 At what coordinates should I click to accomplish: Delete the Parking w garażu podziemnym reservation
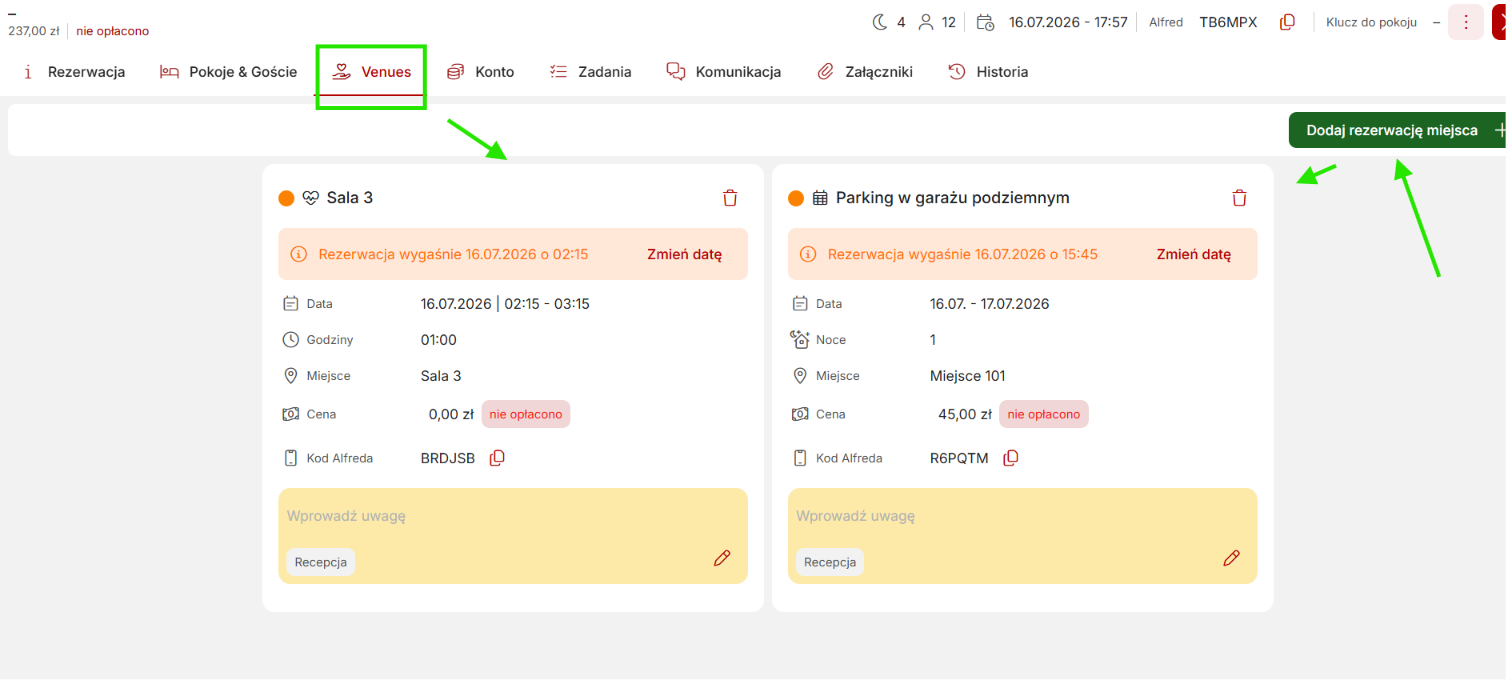[1239, 198]
